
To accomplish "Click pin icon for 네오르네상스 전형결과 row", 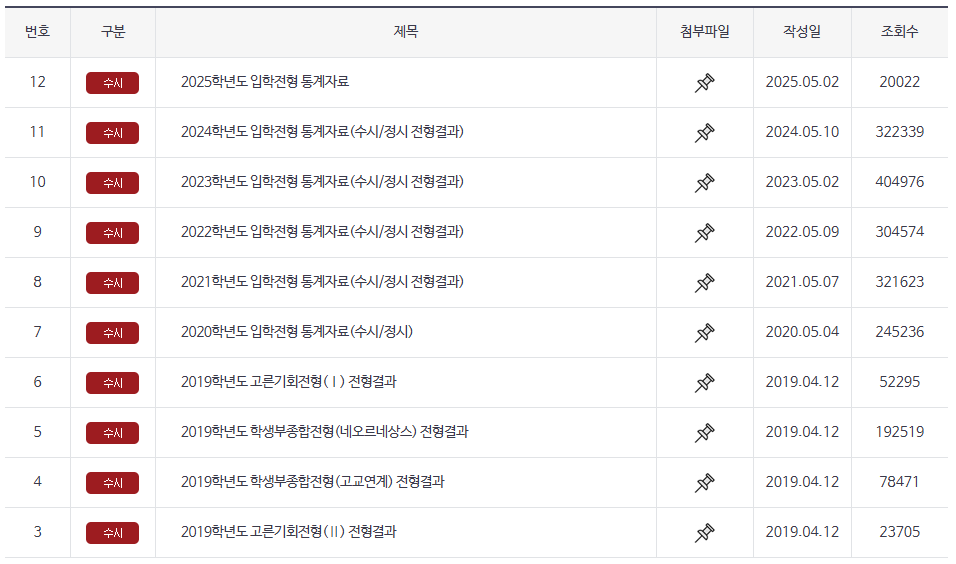I will (704, 432).
